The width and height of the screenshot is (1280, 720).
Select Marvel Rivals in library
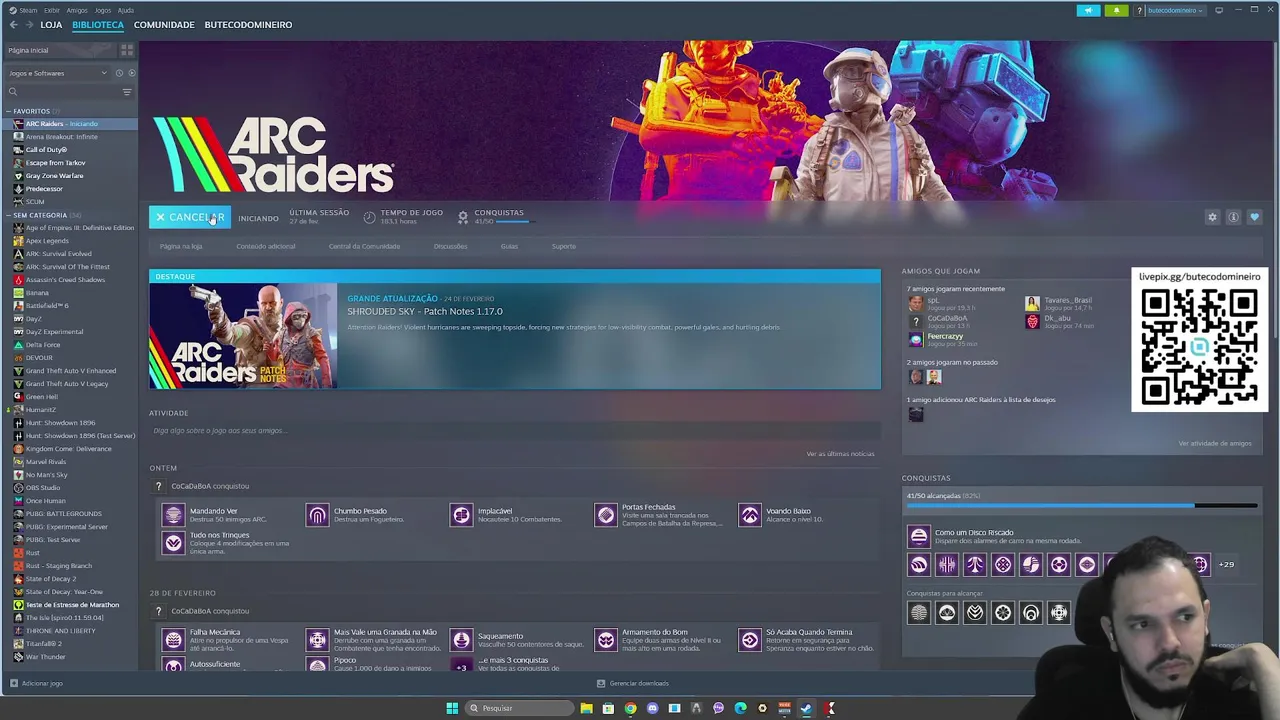[46, 462]
